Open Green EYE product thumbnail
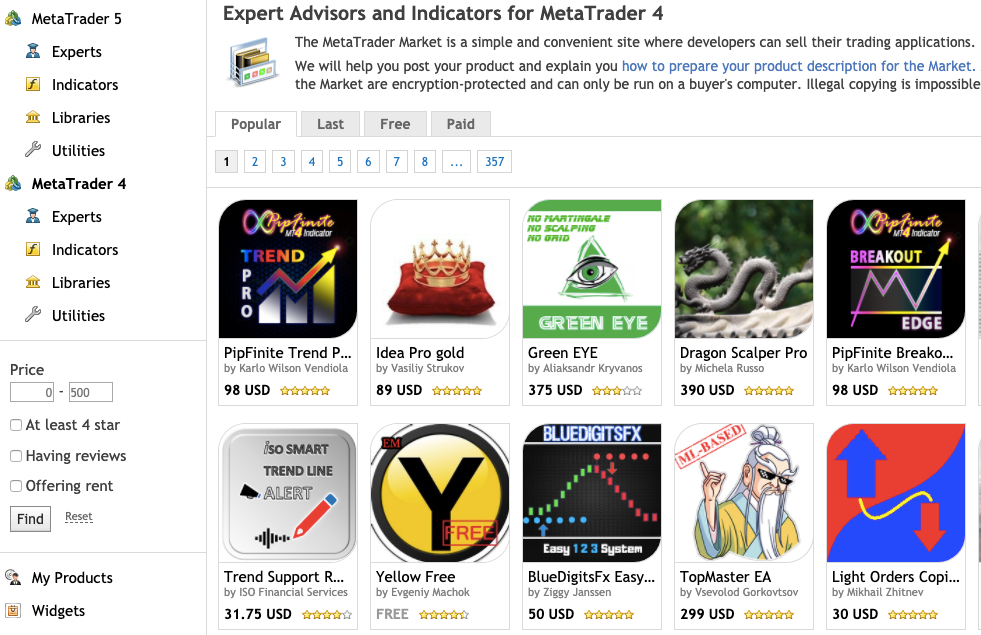The height and width of the screenshot is (635, 981). [592, 269]
